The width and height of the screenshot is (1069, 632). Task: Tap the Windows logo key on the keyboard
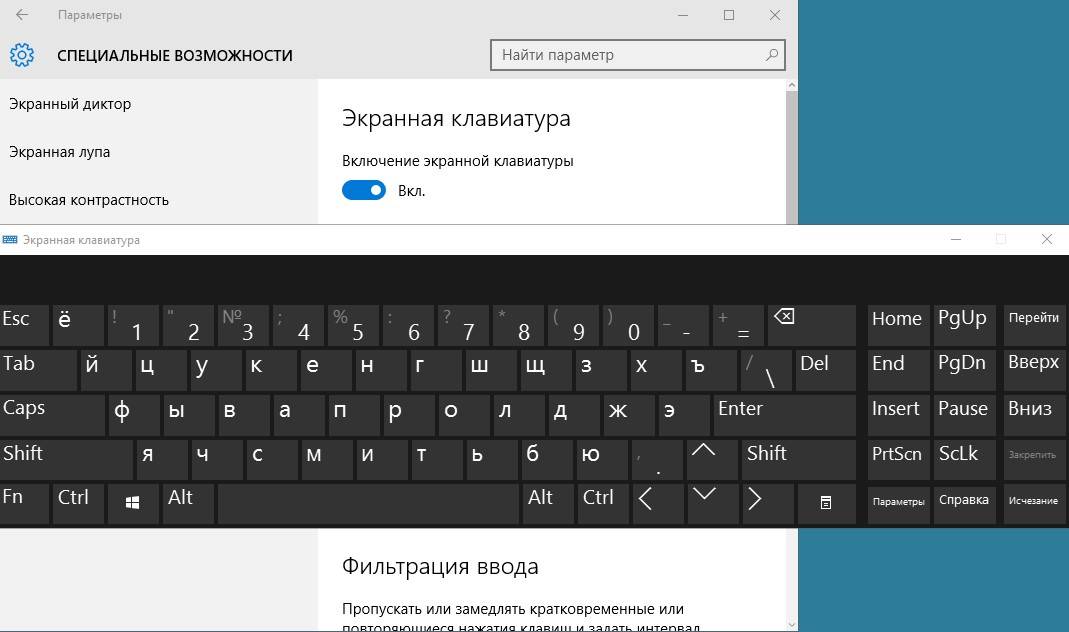[132, 503]
